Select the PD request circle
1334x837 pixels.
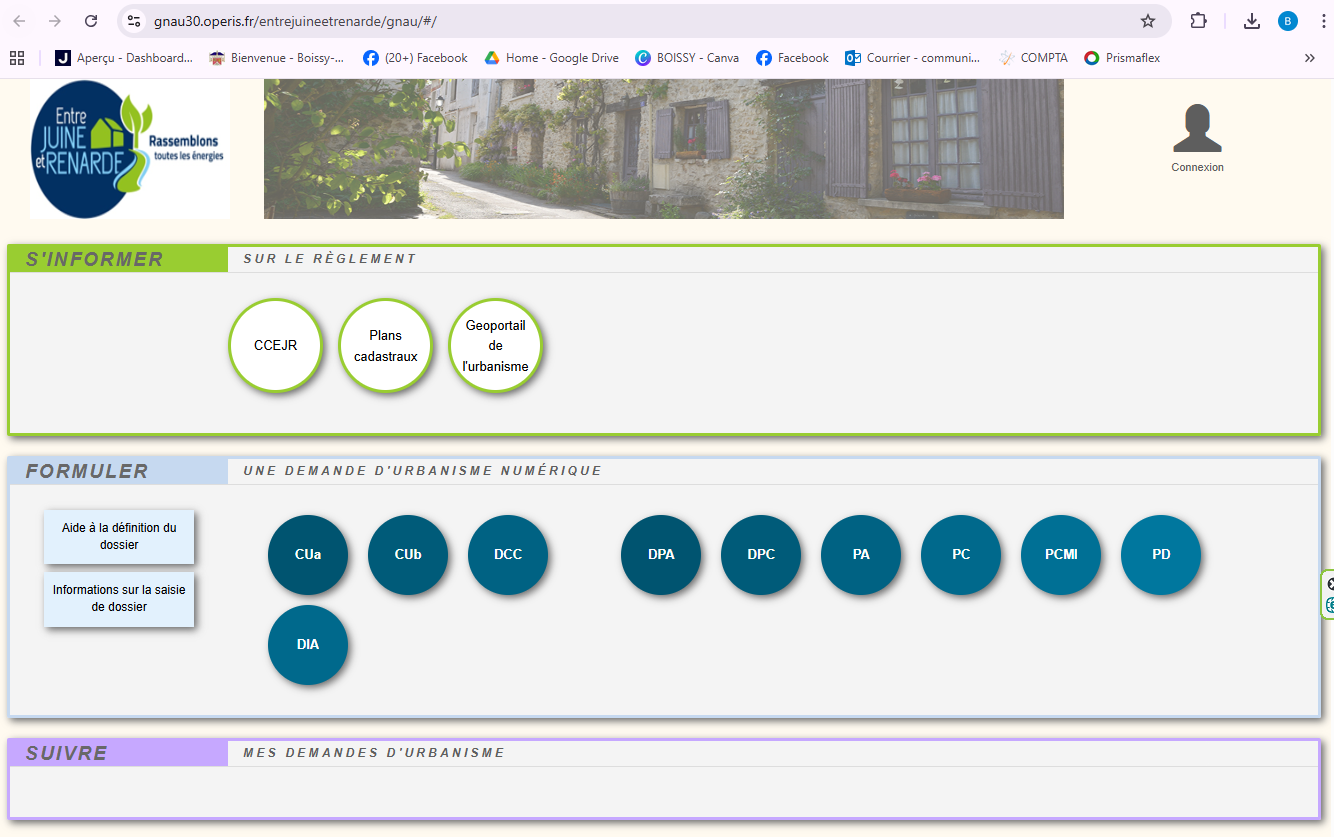pos(1161,555)
